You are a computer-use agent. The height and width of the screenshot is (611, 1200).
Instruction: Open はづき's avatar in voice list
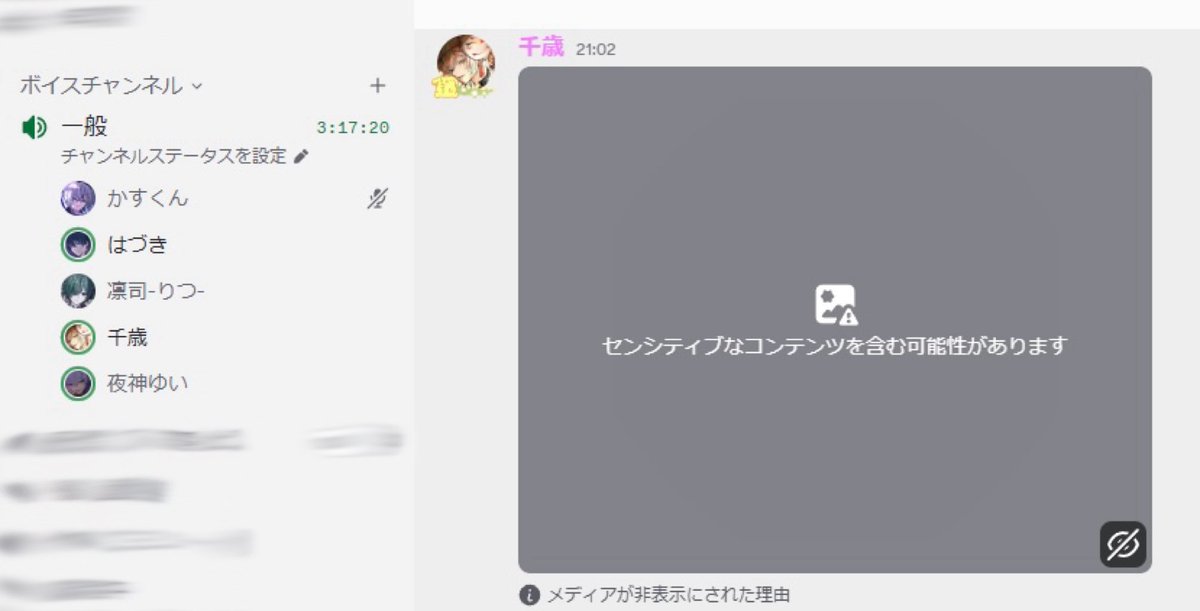tap(78, 245)
